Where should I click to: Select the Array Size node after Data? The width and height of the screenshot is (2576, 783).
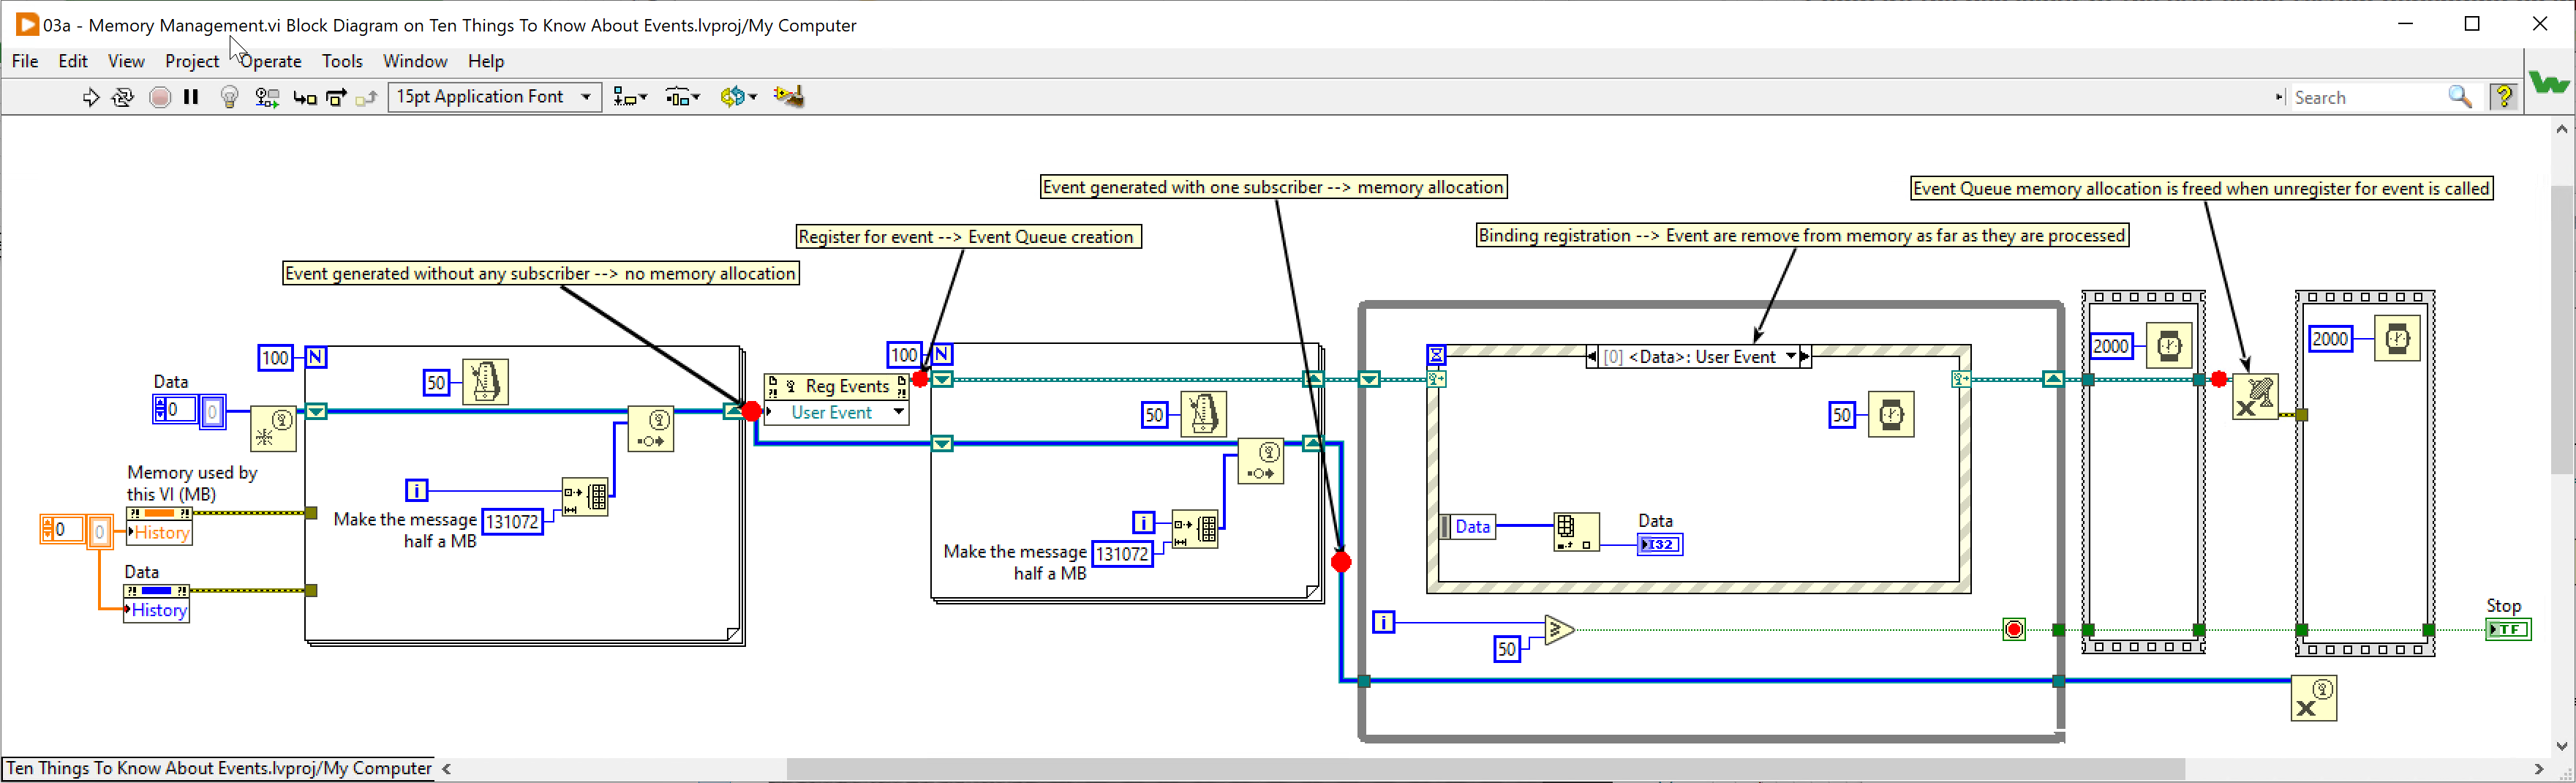click(x=1576, y=532)
